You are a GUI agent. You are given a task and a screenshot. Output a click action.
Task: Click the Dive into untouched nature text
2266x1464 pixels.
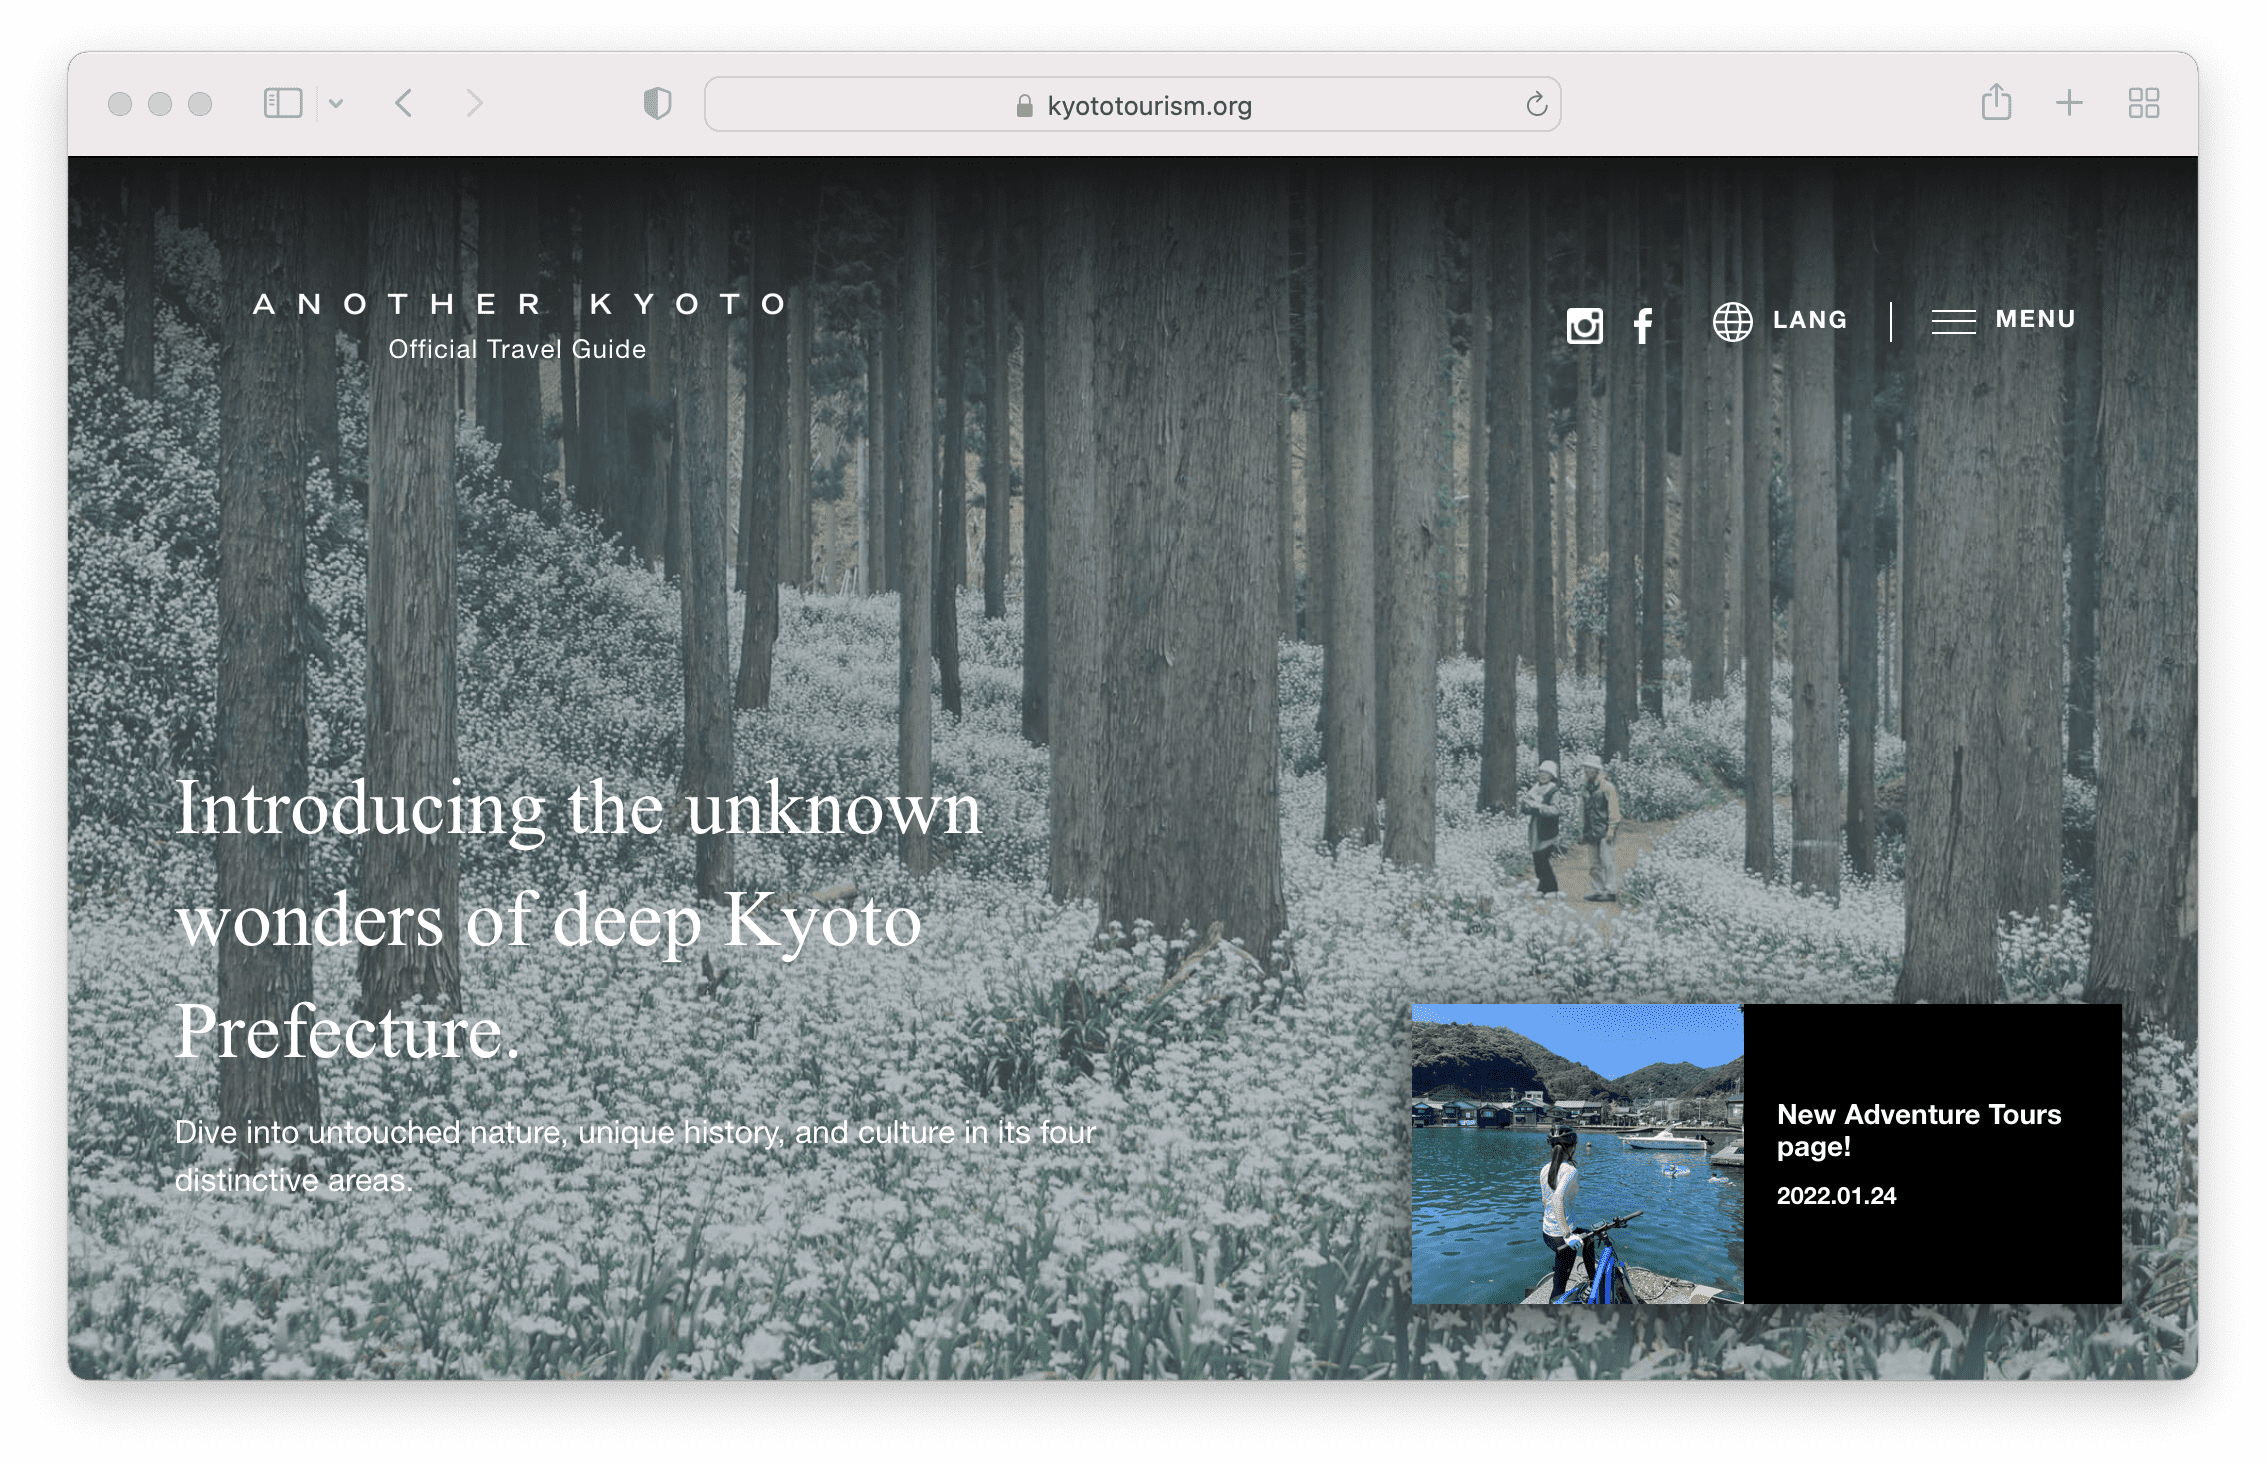tap(636, 1156)
